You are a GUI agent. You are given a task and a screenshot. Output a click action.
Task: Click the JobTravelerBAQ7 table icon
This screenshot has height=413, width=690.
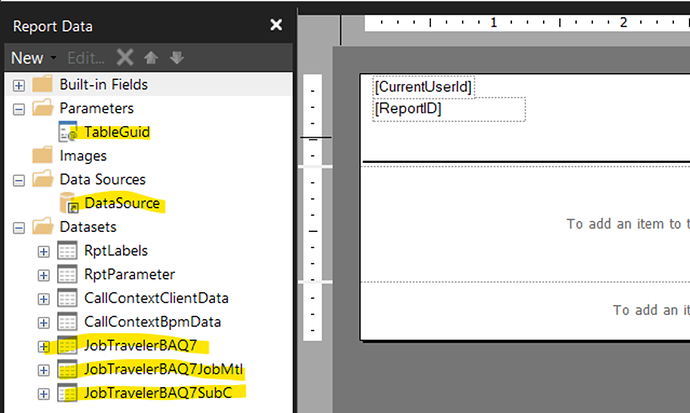(x=67, y=346)
